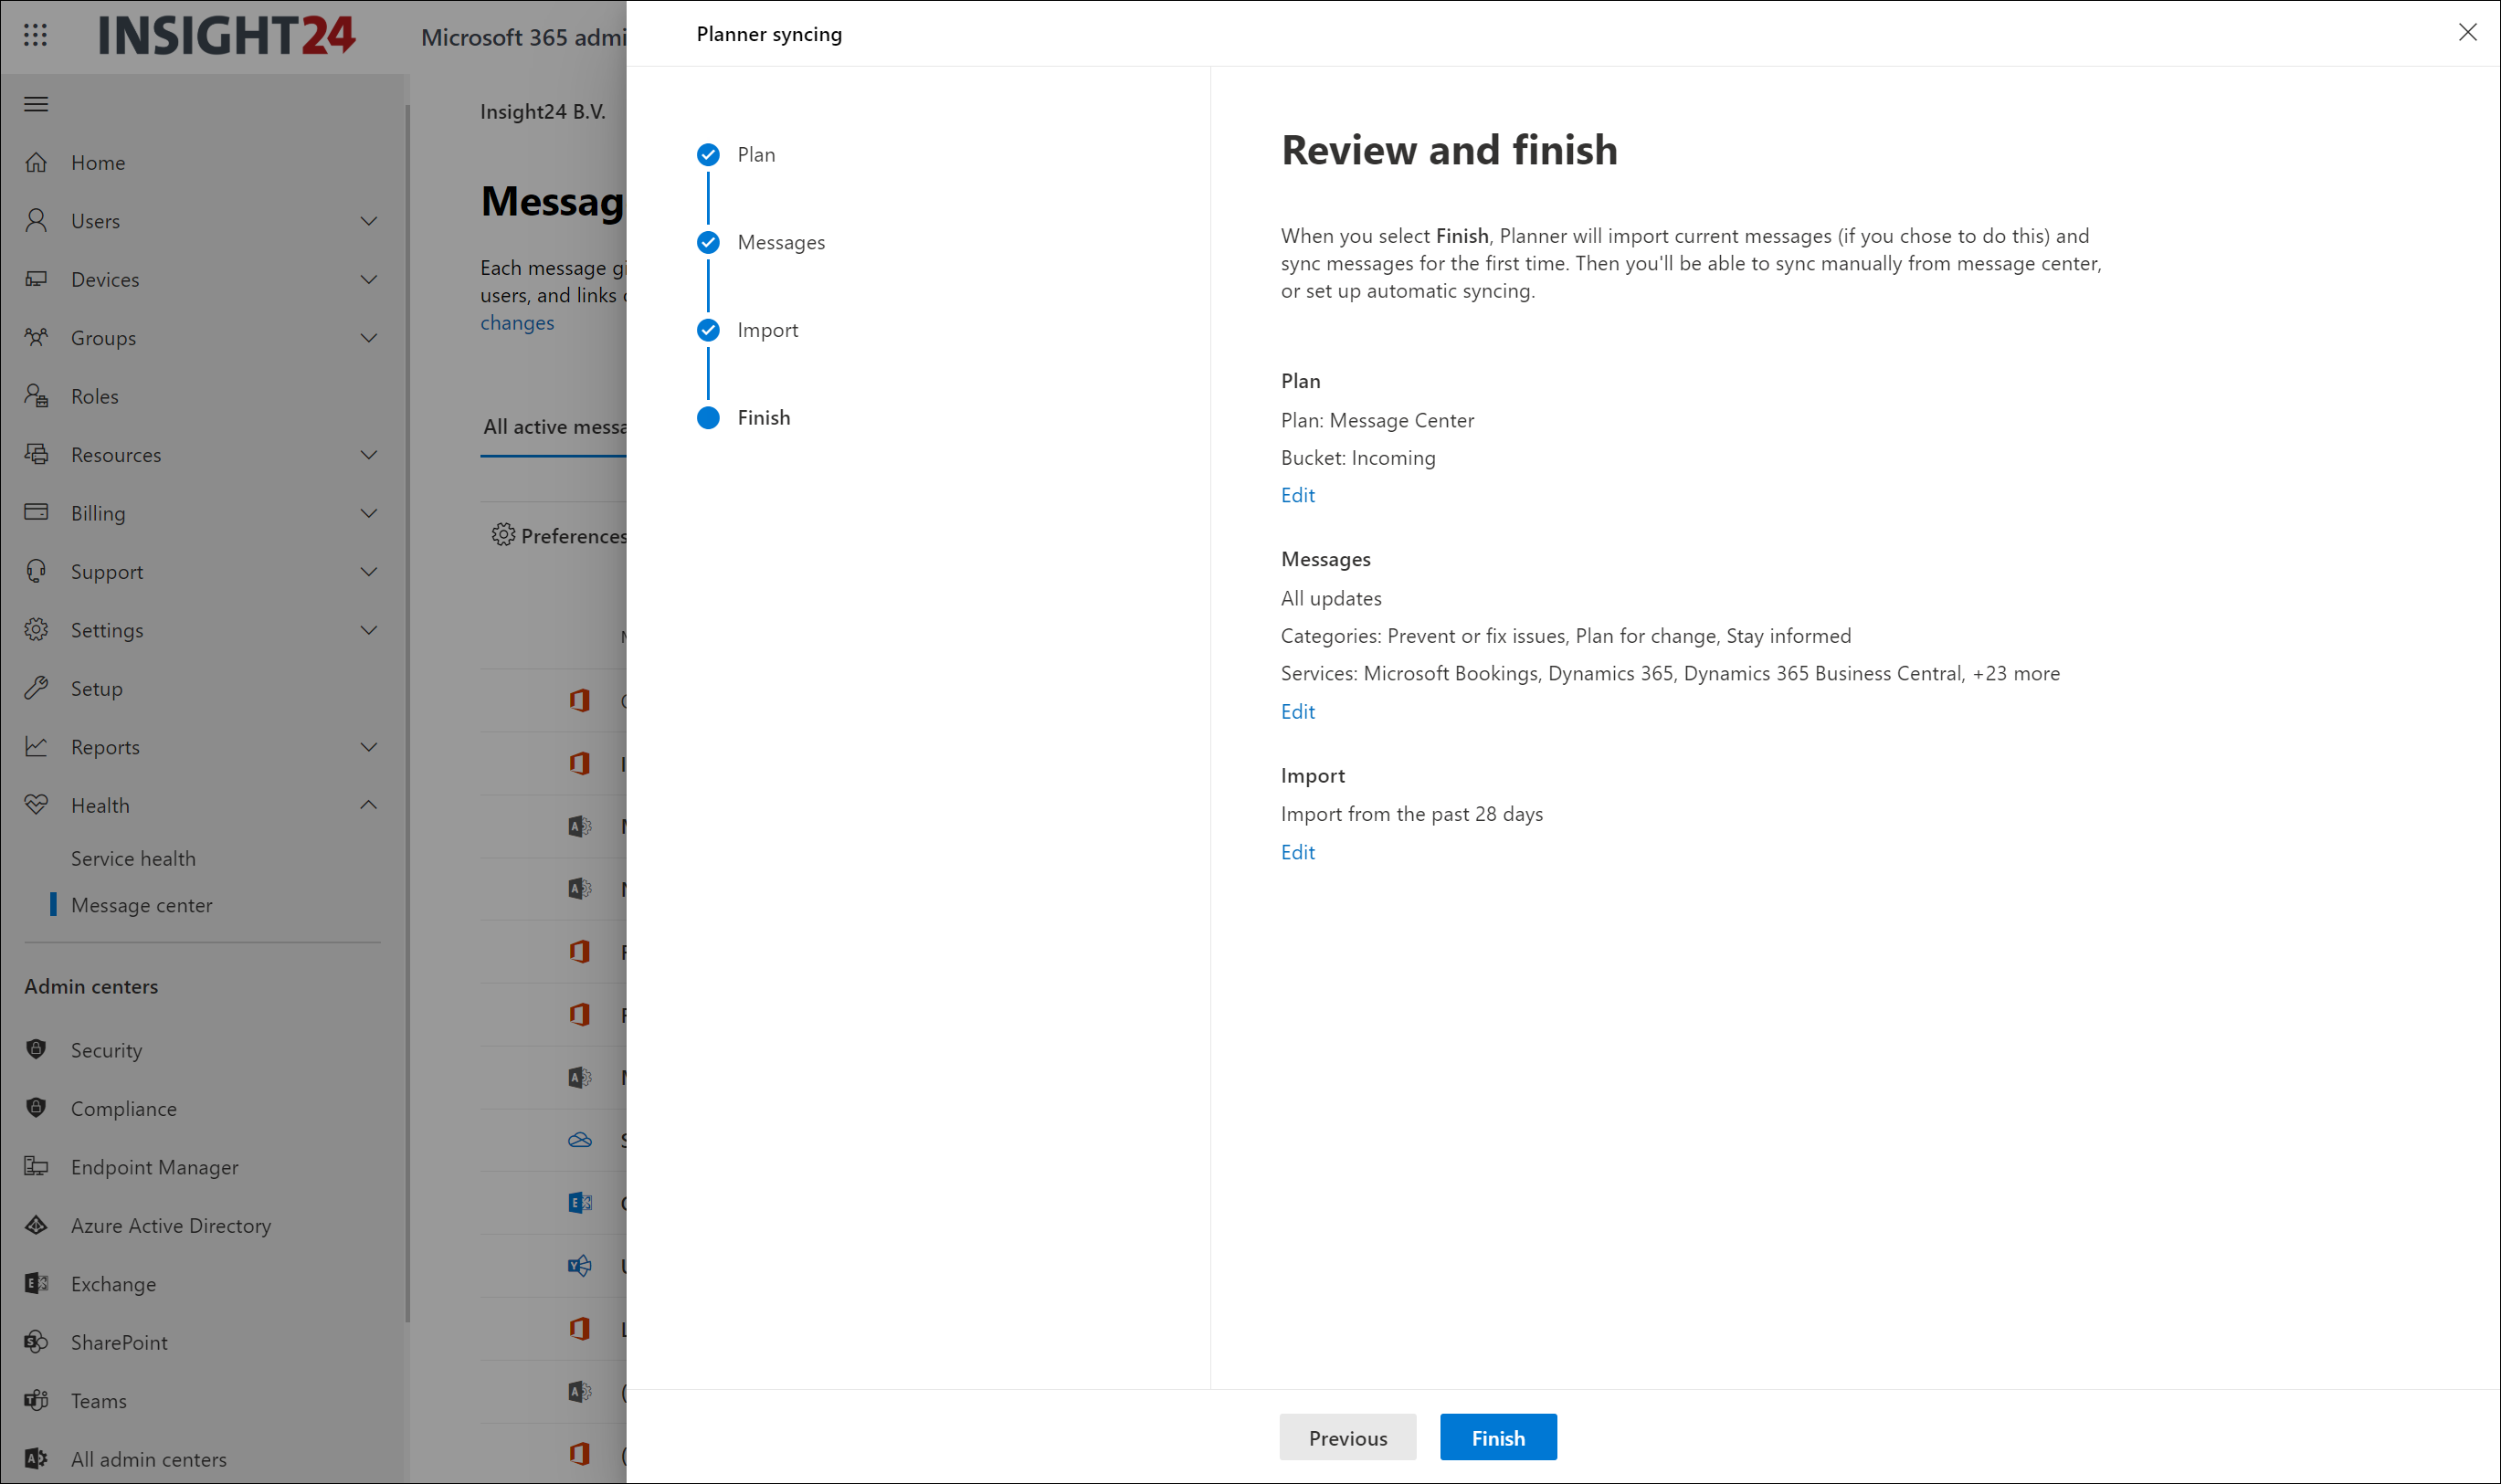Collapse the Health menu chevron
The height and width of the screenshot is (1484, 2501).
(x=369, y=805)
